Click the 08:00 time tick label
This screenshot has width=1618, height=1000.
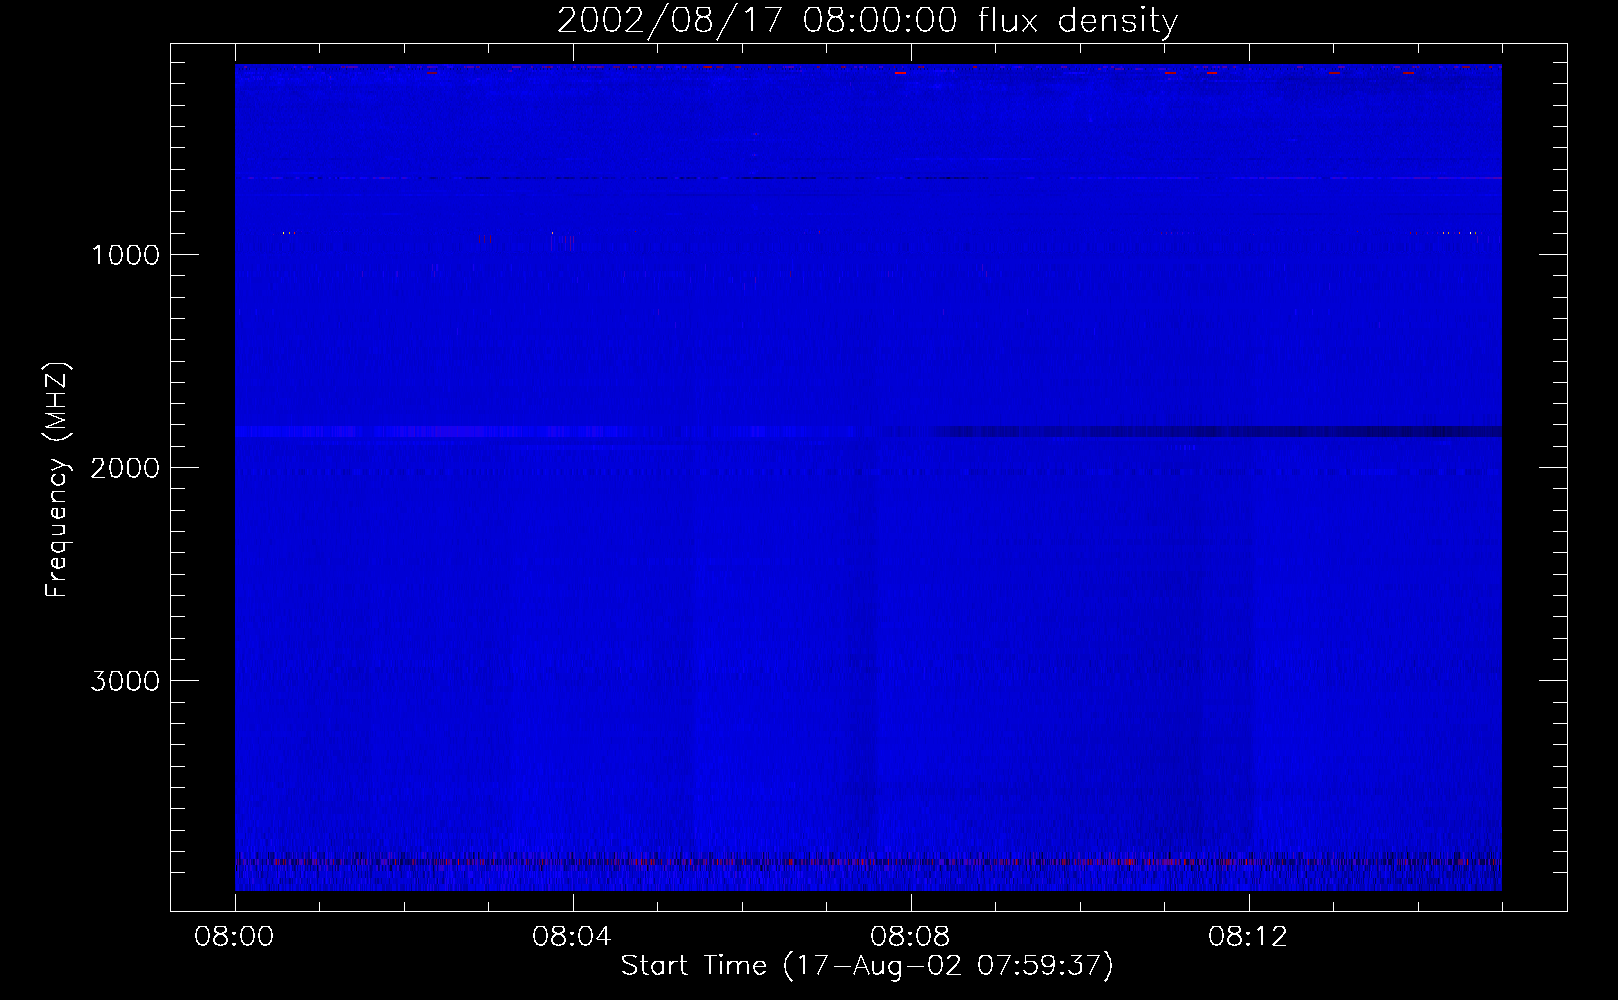pos(234,937)
